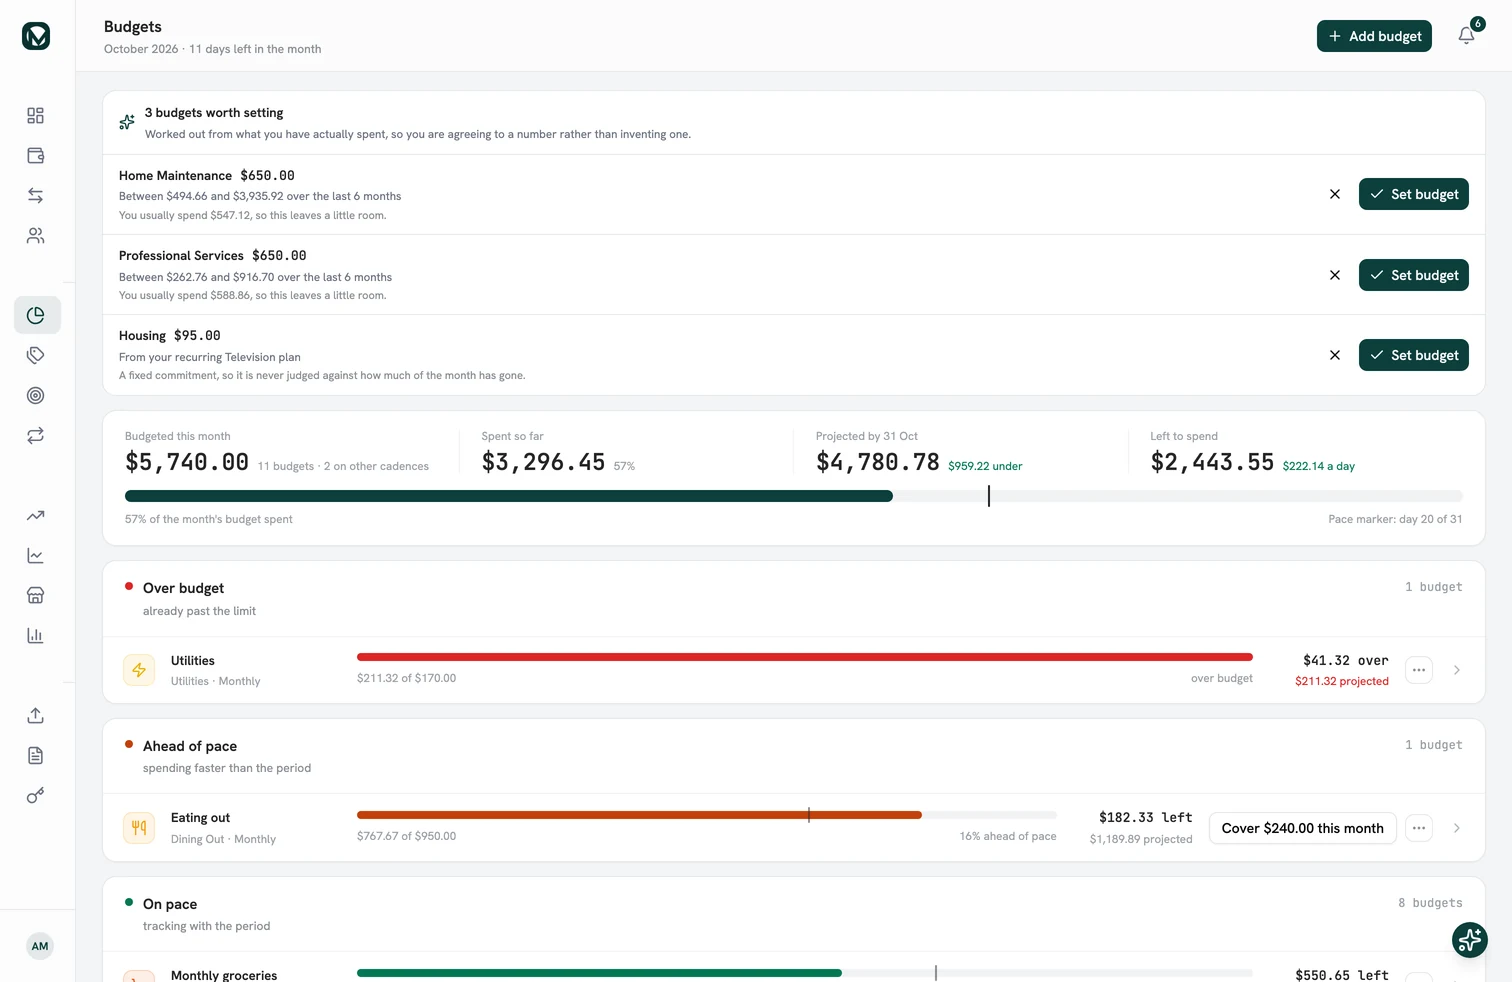This screenshot has height=982, width=1512.
Task: Open the tags icon in sidebar
Action: pyautogui.click(x=36, y=356)
